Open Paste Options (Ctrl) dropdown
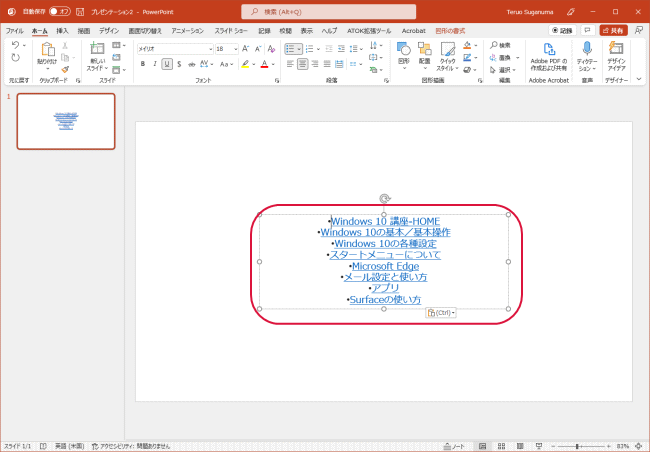This screenshot has width=650, height=452. 441,313
